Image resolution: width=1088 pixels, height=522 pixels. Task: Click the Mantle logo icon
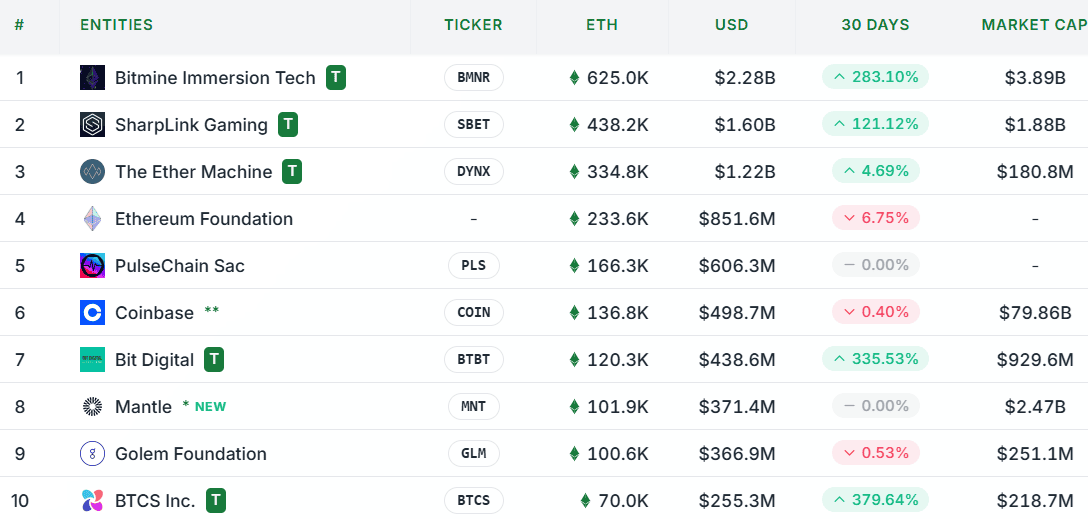coord(92,407)
